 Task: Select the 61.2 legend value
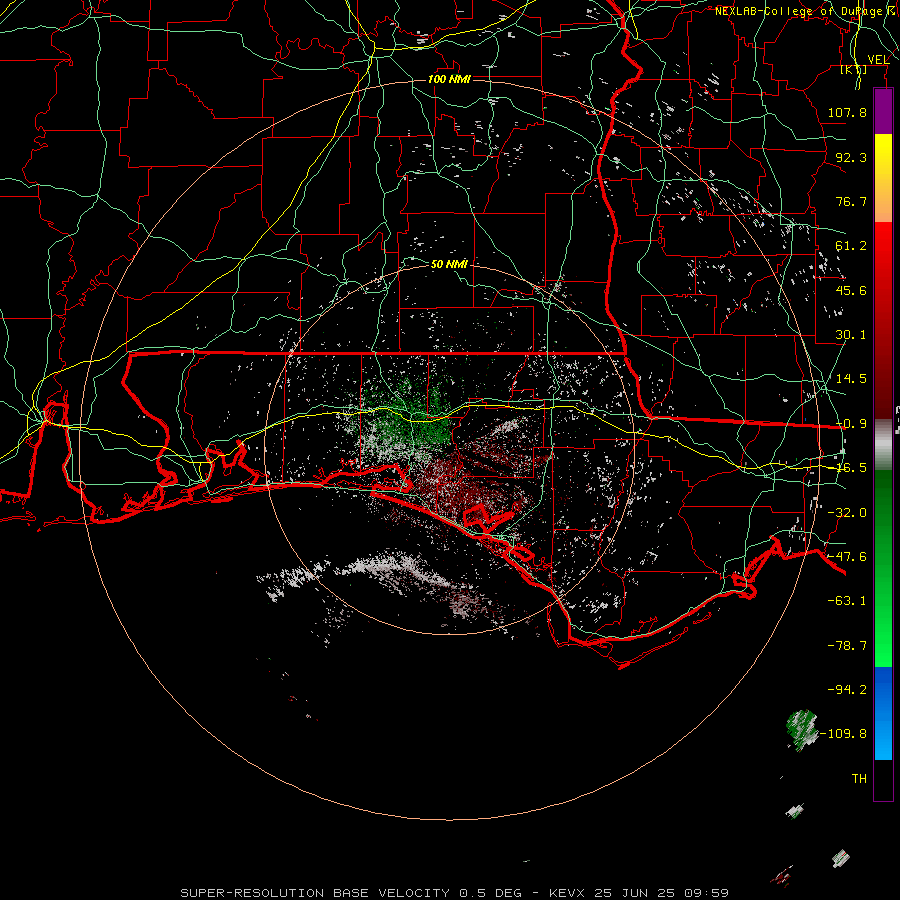851,246
